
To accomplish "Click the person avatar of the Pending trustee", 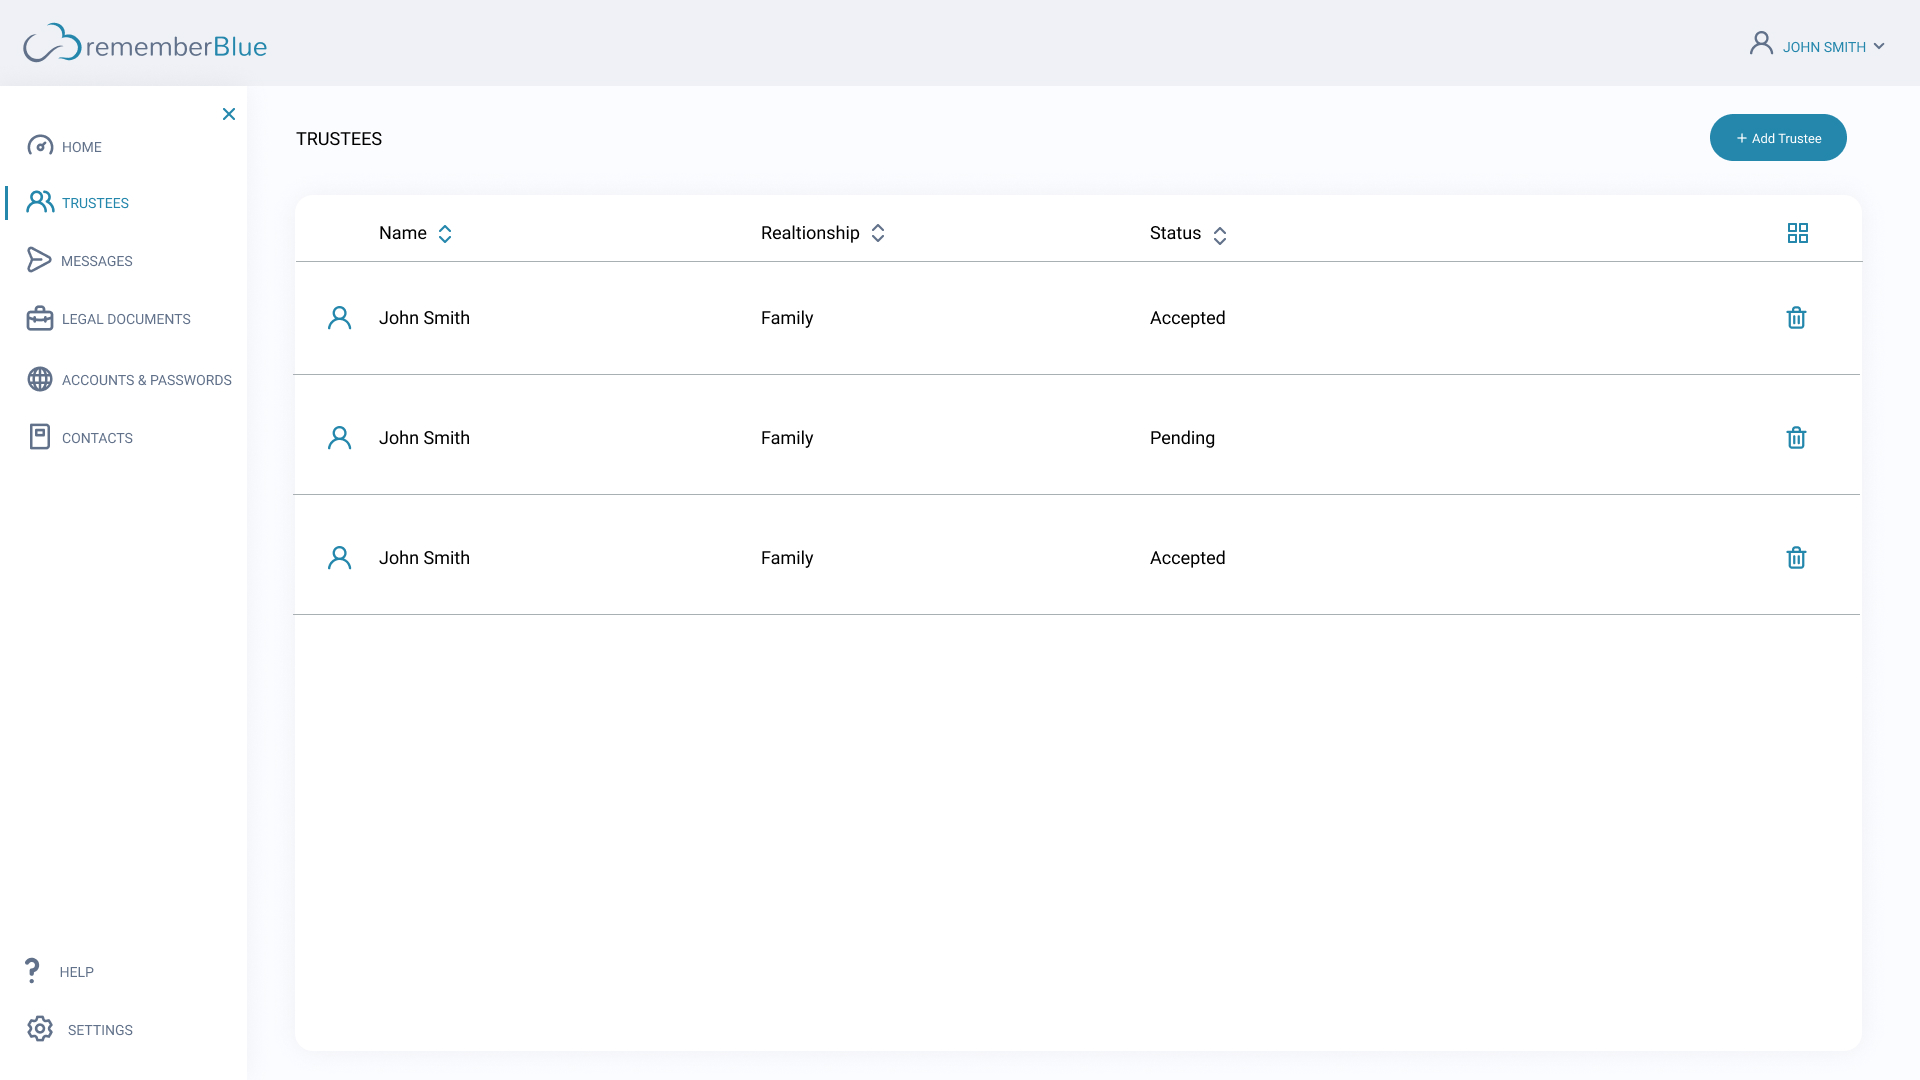I will (339, 438).
